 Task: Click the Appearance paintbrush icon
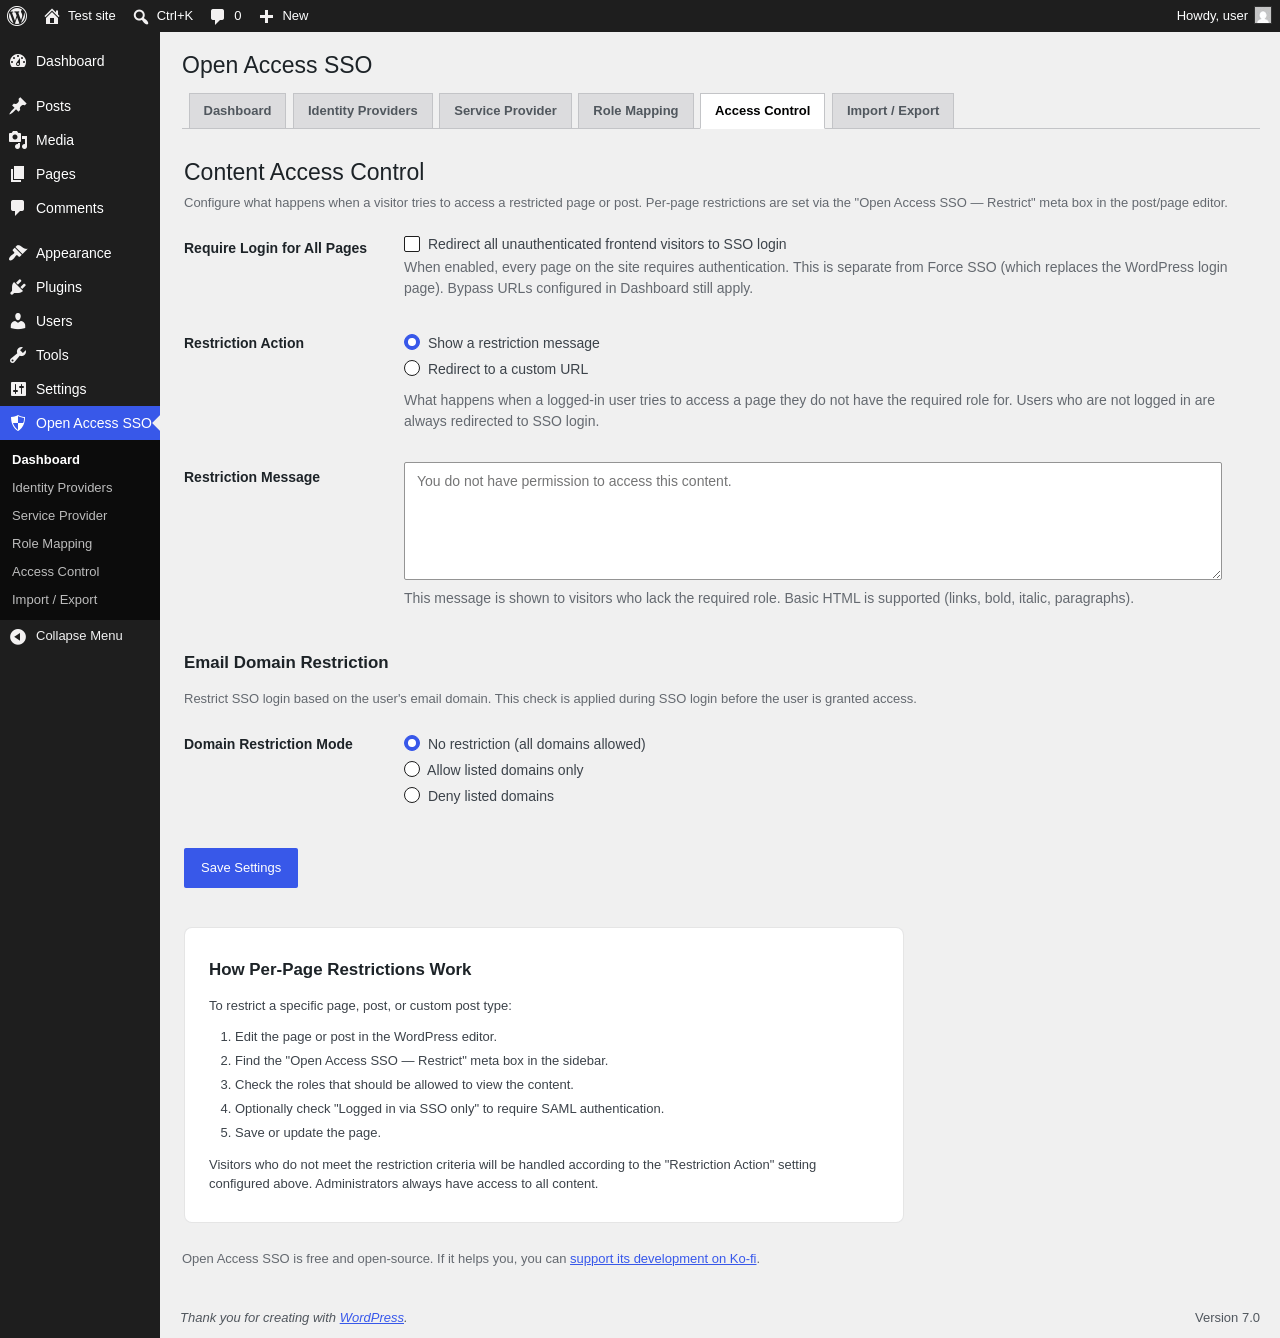18,253
